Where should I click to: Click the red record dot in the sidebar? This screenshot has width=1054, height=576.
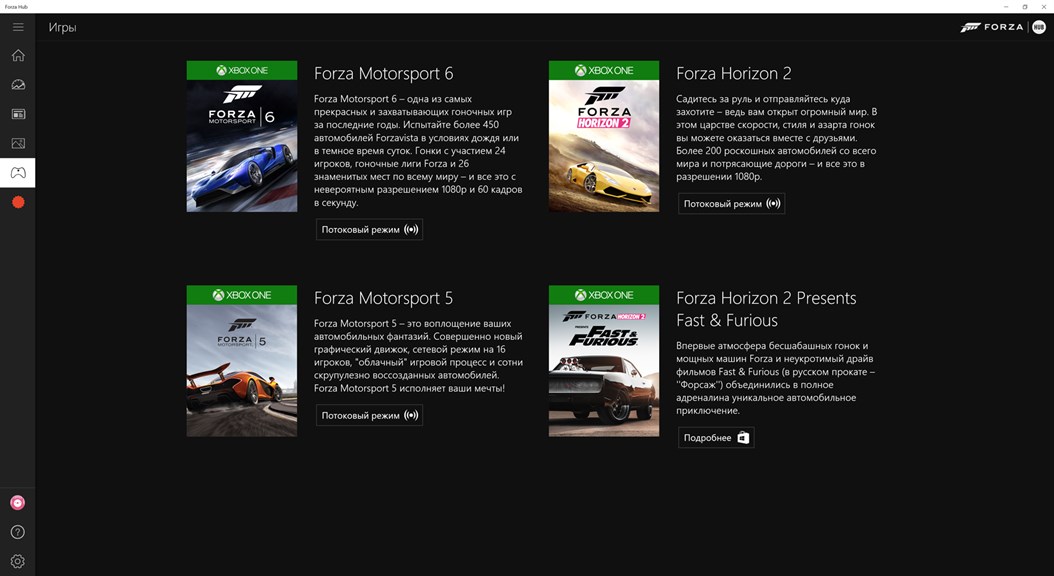pos(16,201)
